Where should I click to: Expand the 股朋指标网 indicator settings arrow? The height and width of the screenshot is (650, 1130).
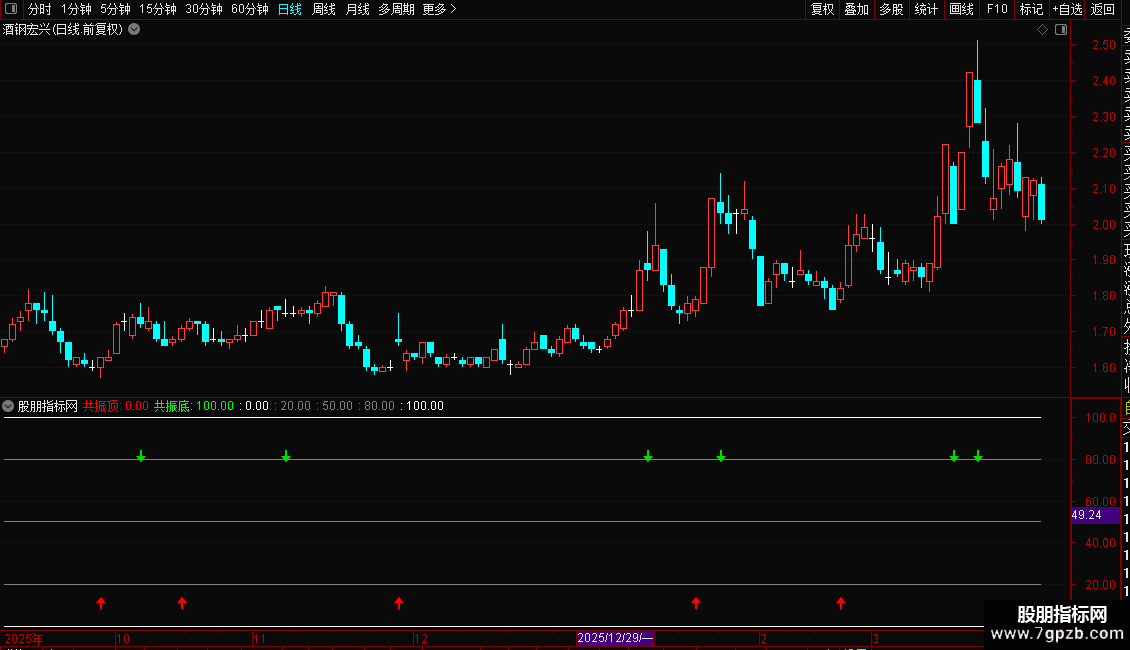click(8, 406)
